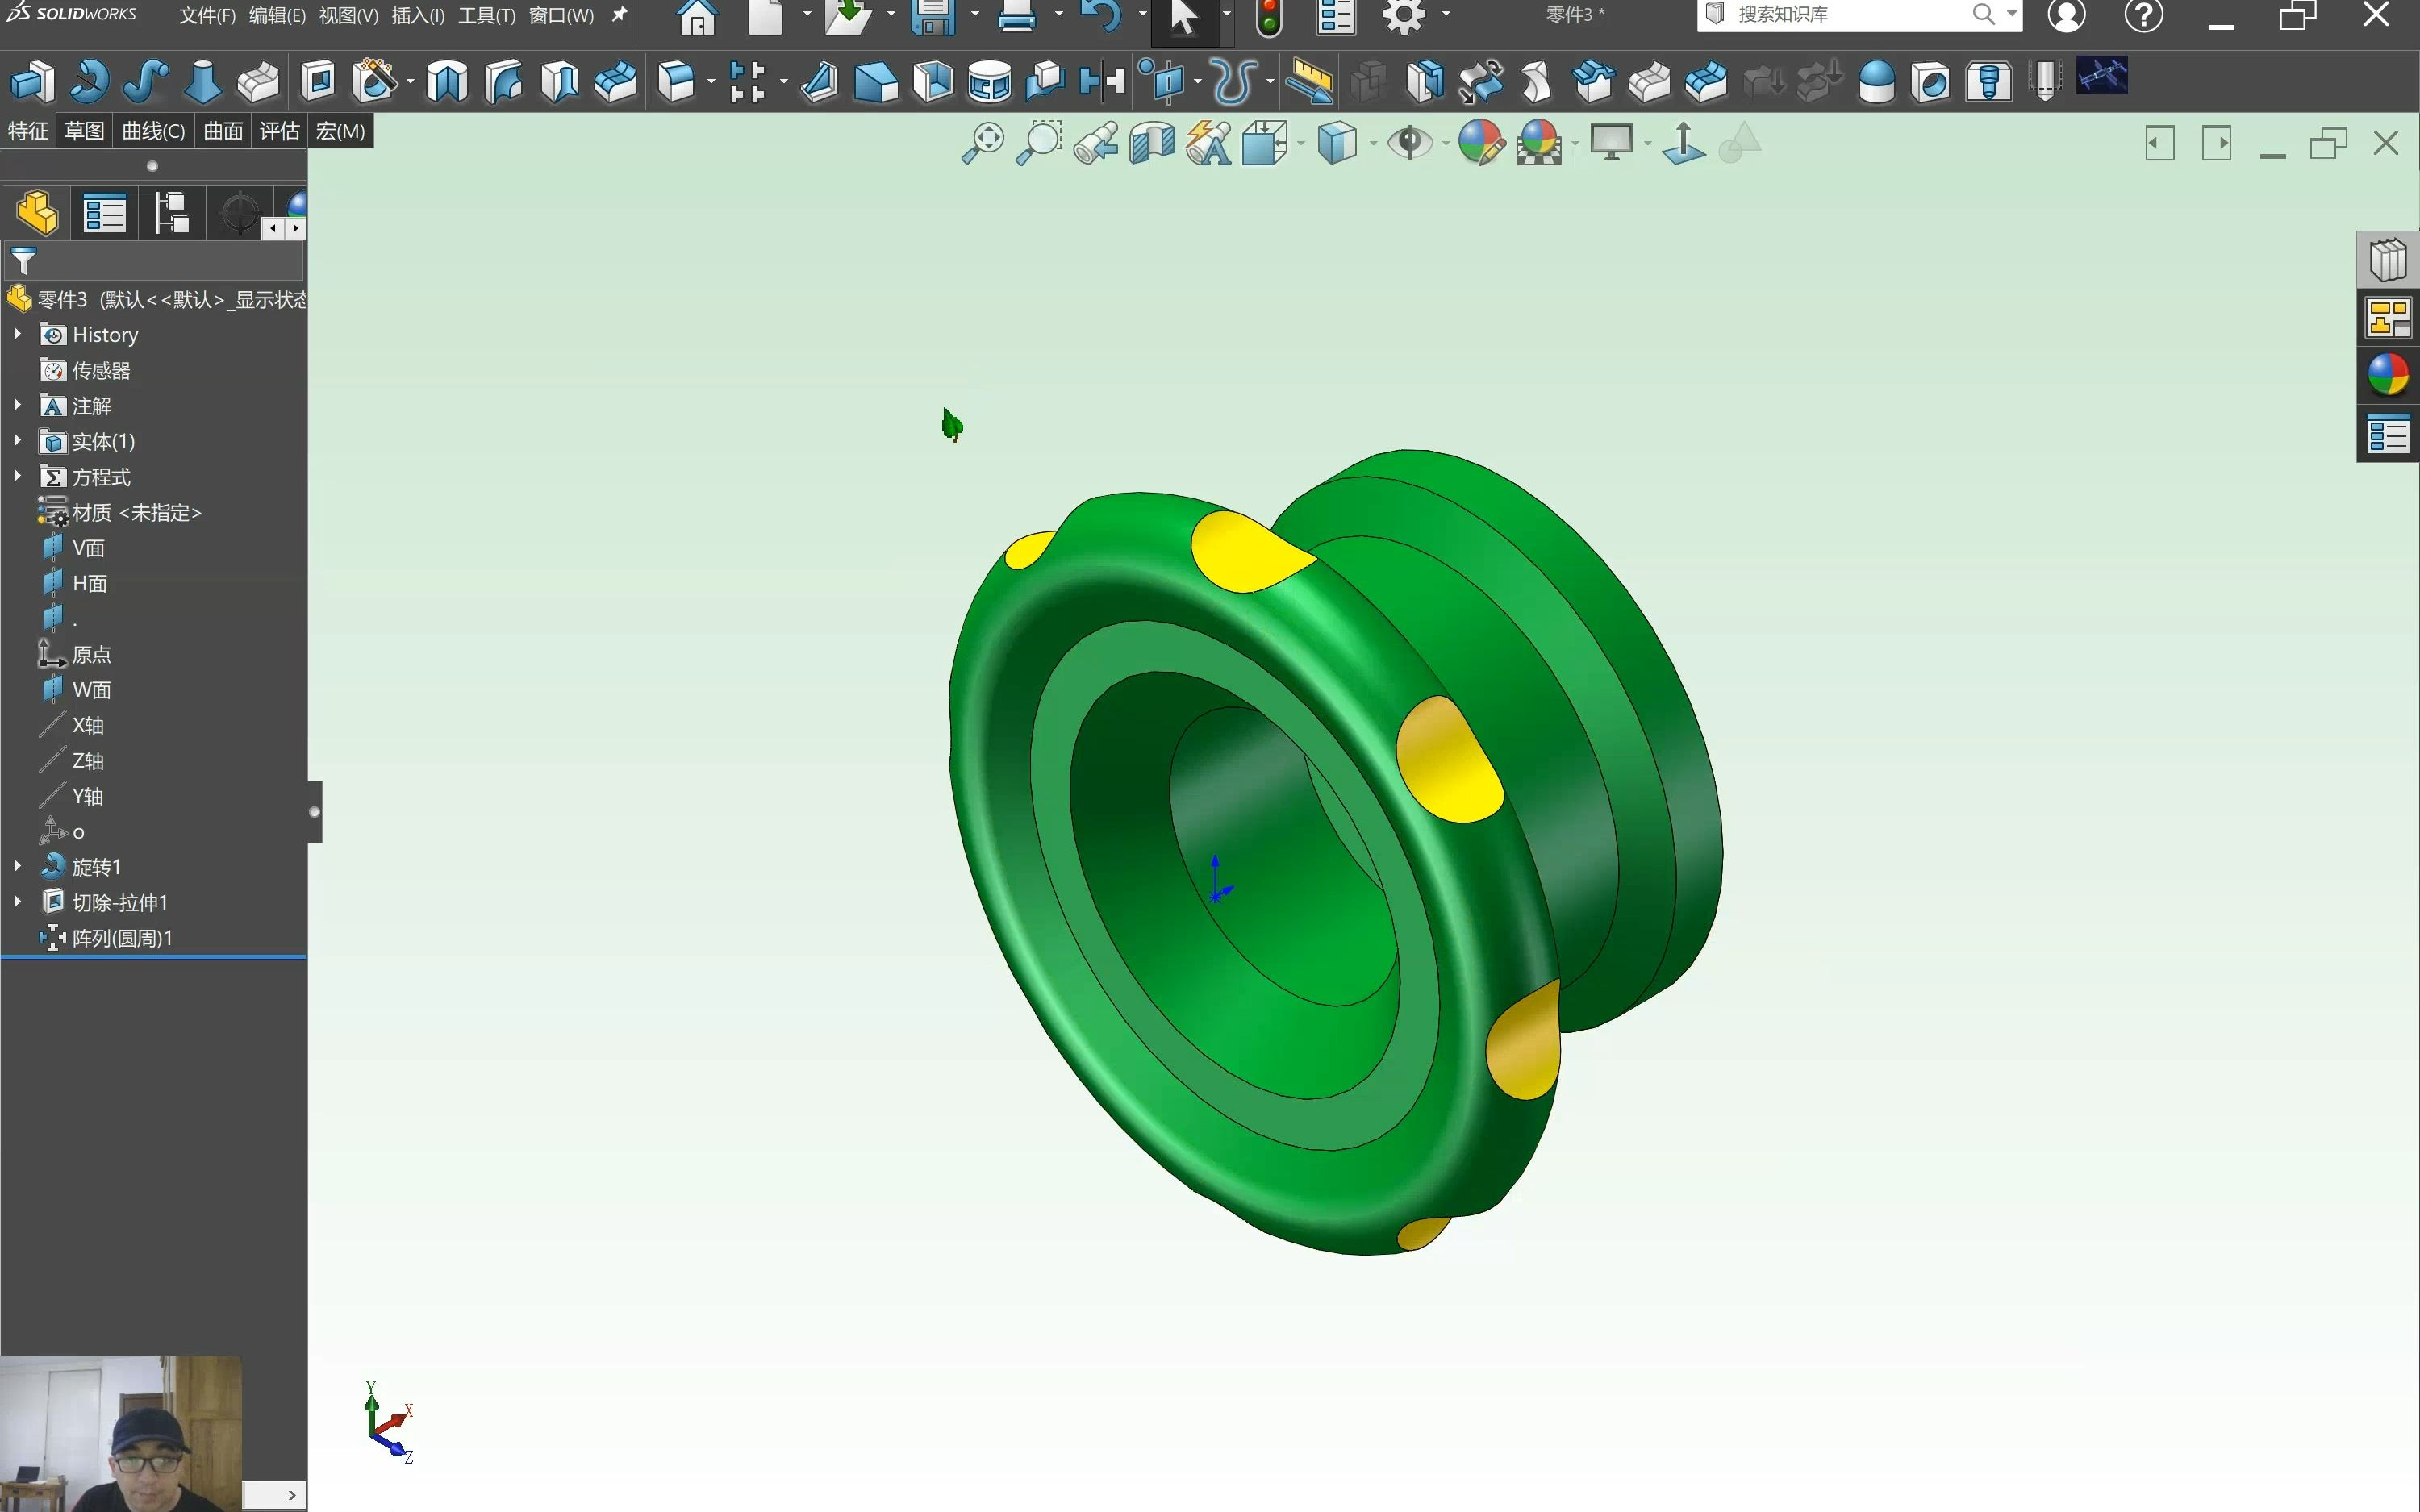Switch to the 草图 tab
Screen dimensions: 2420x1512
point(84,131)
